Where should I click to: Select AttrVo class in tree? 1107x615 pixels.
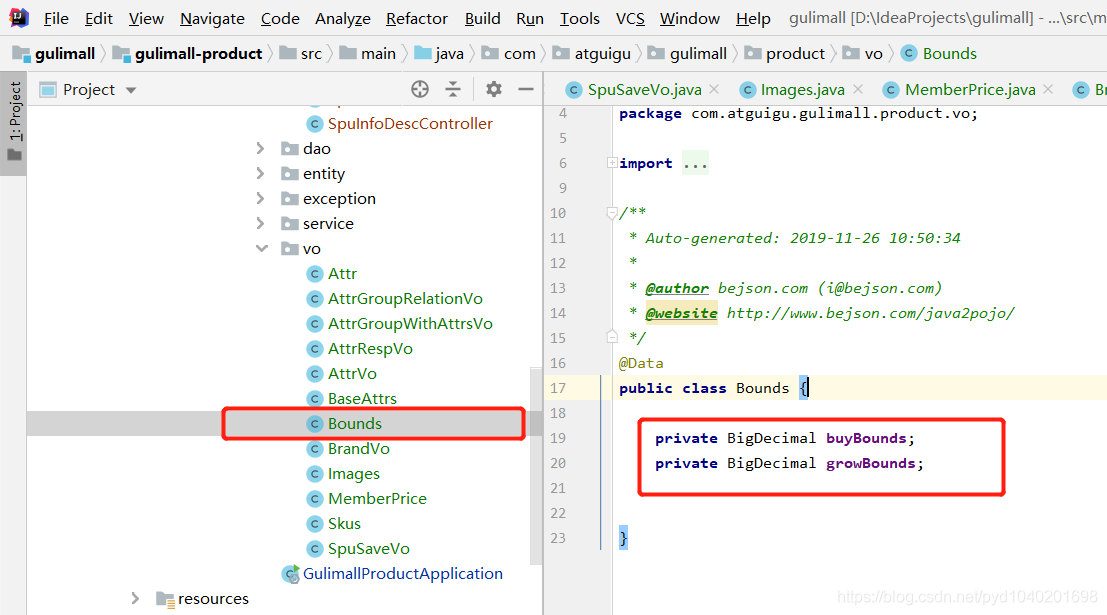352,374
